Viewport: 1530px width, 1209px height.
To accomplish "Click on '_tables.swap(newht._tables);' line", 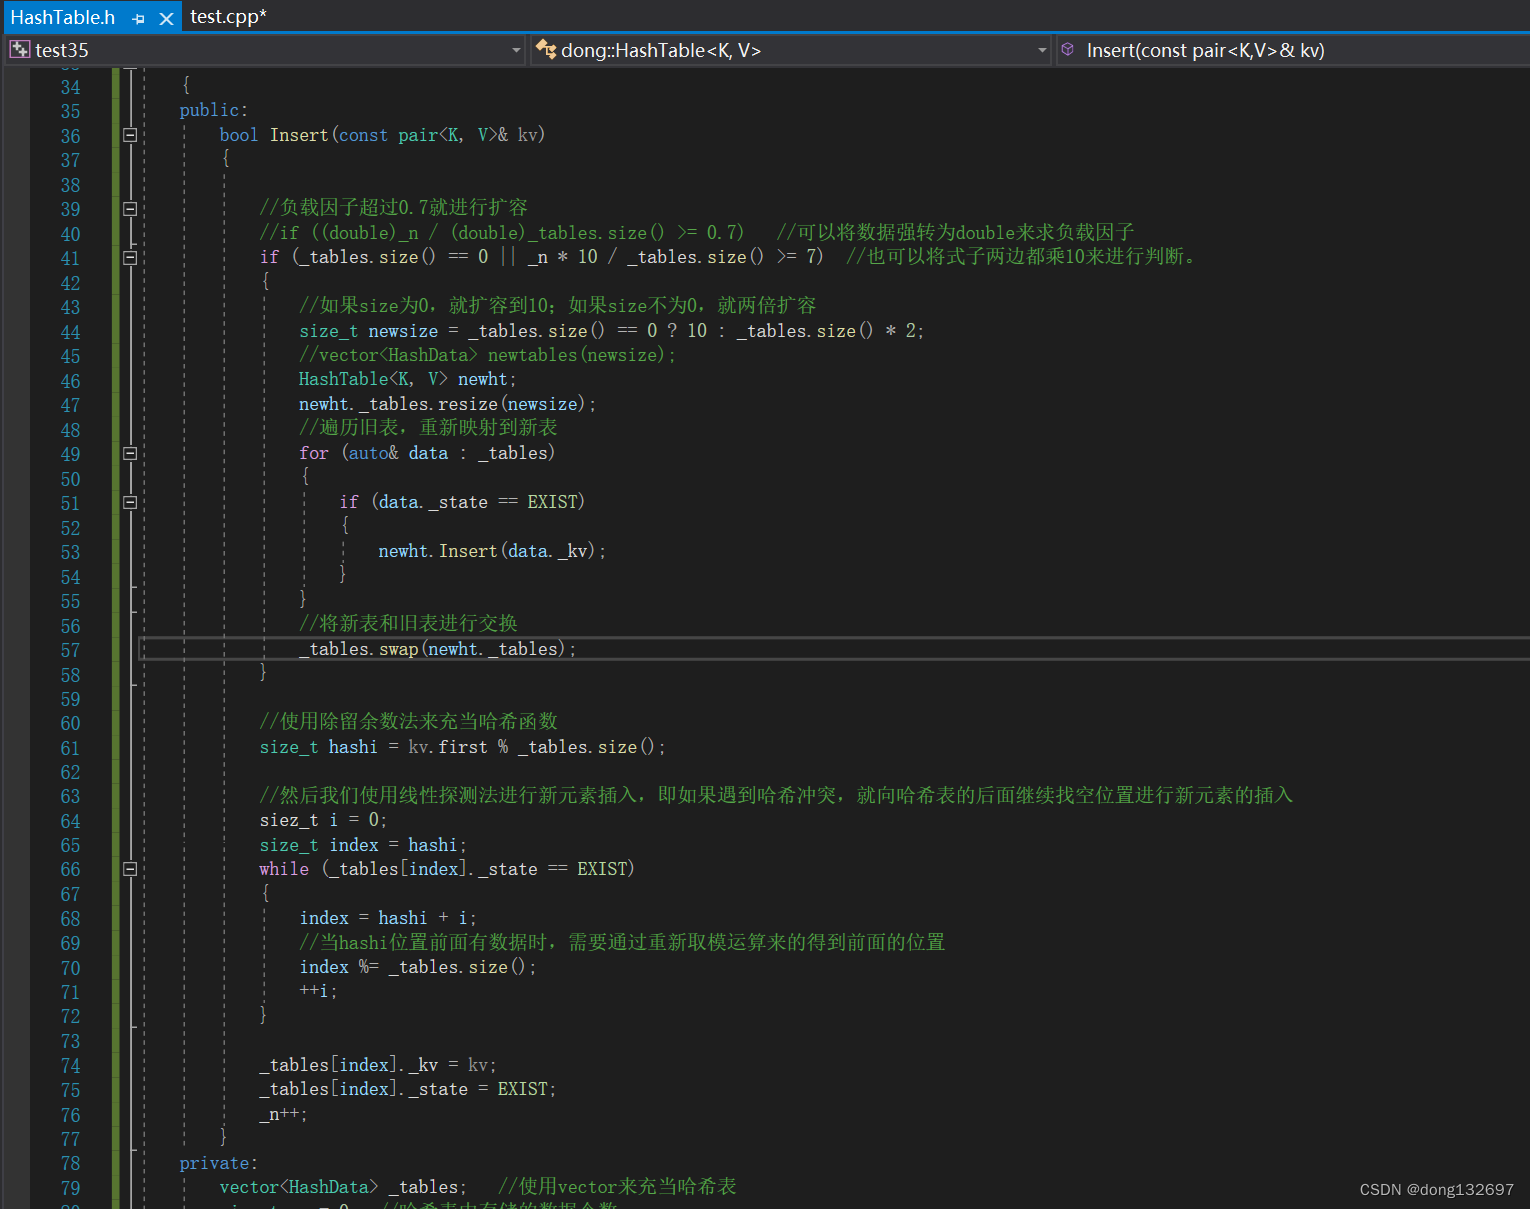I will pos(438,649).
